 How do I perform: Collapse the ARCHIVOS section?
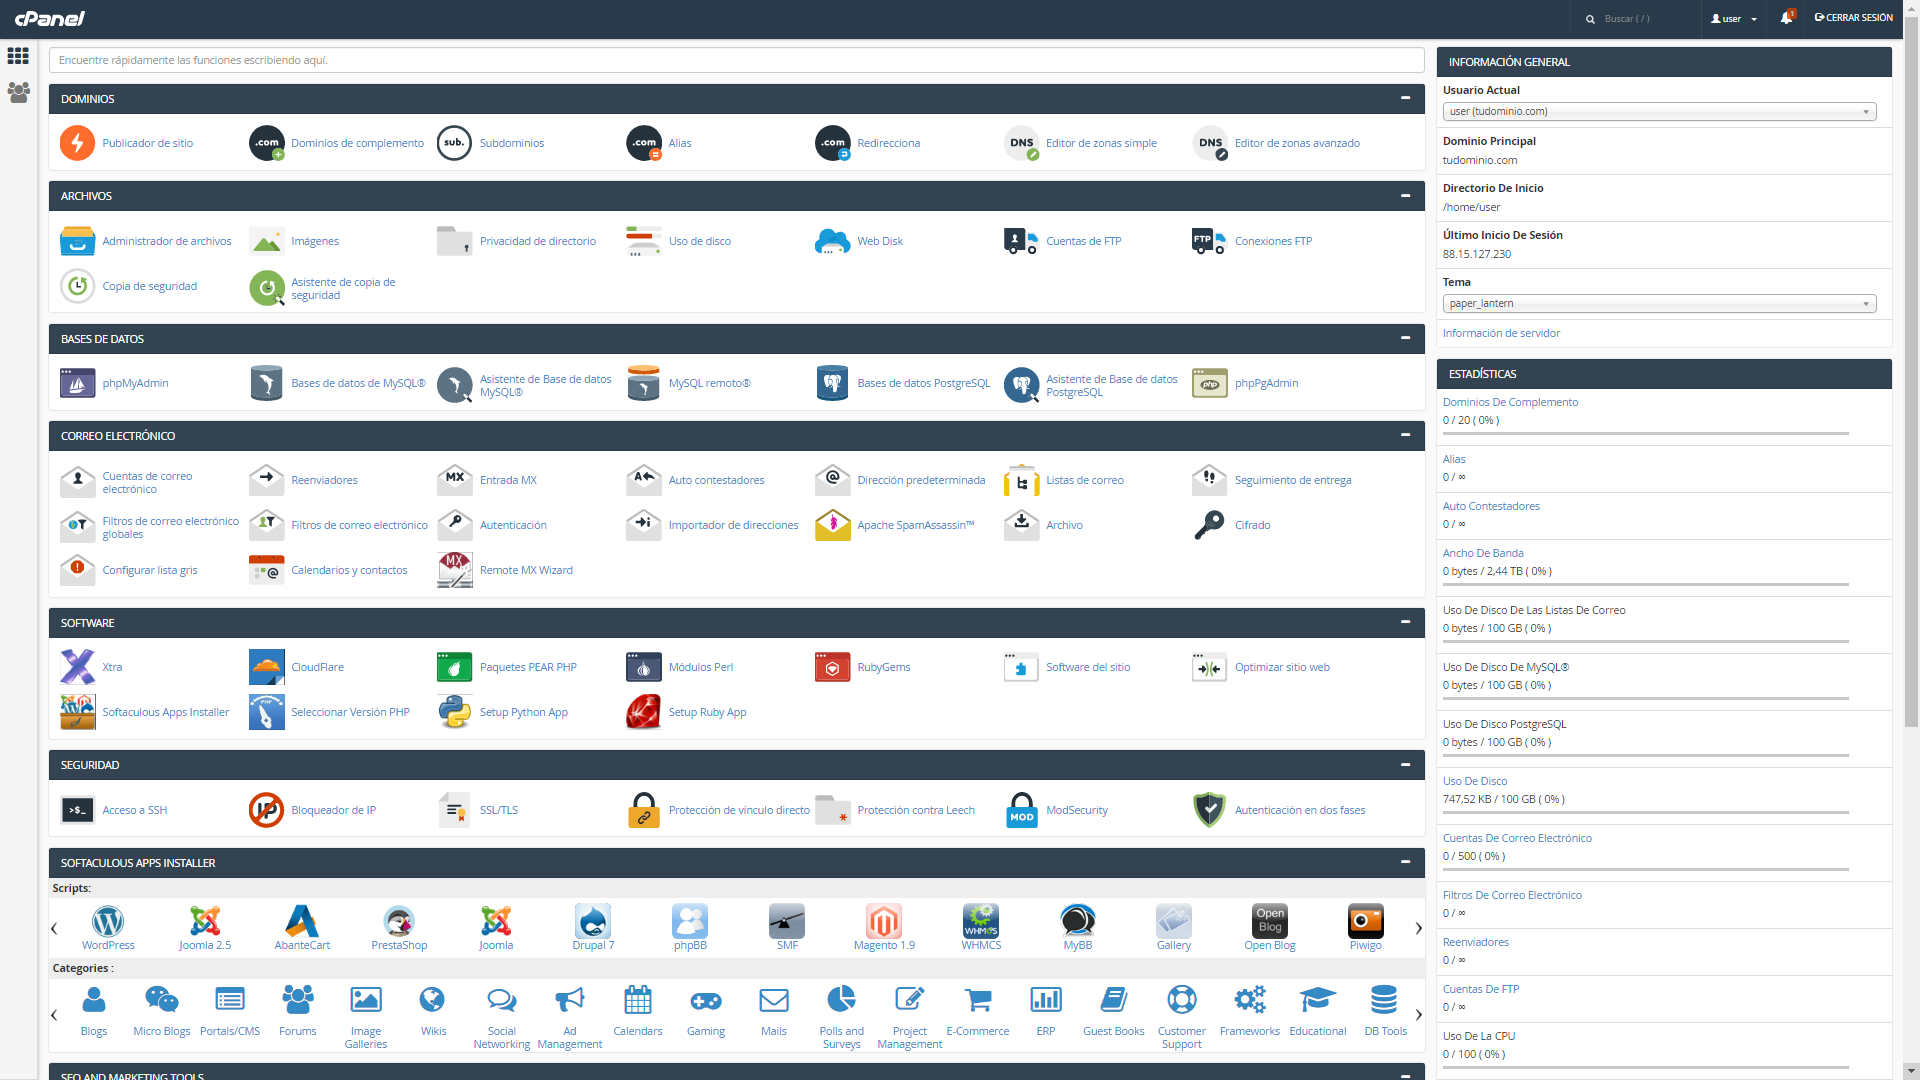(1405, 195)
